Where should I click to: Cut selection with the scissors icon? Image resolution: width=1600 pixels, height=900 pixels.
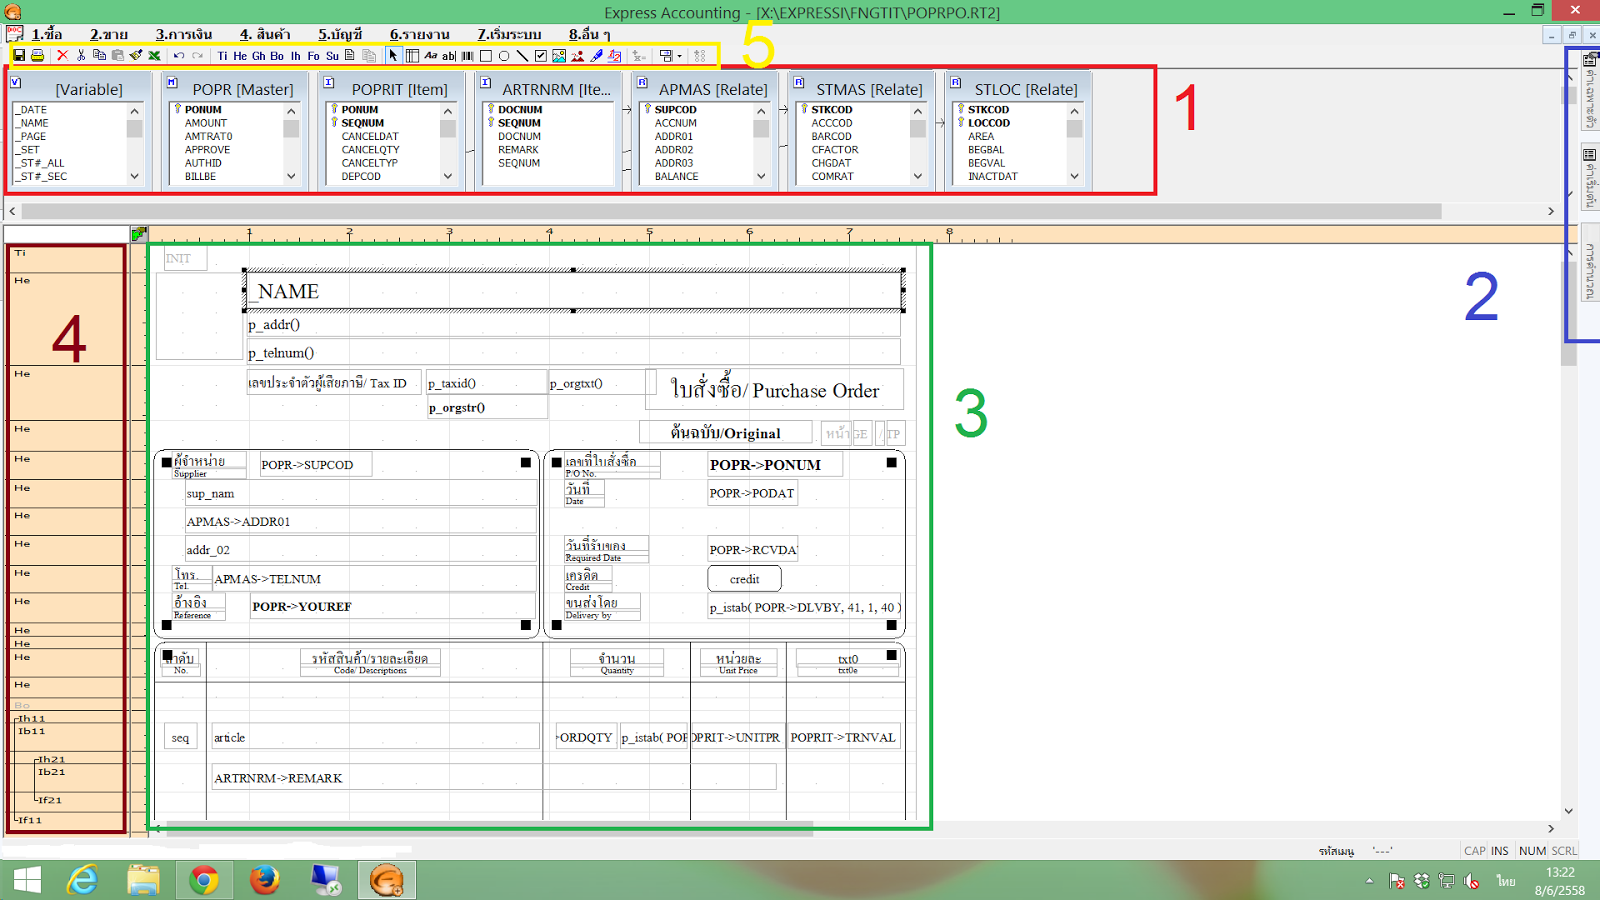click(x=81, y=56)
